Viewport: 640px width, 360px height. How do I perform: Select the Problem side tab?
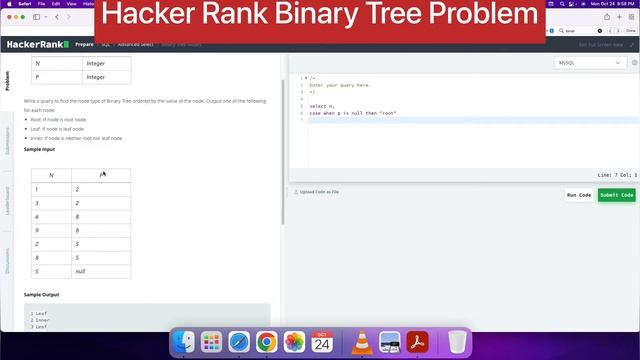tap(7, 81)
